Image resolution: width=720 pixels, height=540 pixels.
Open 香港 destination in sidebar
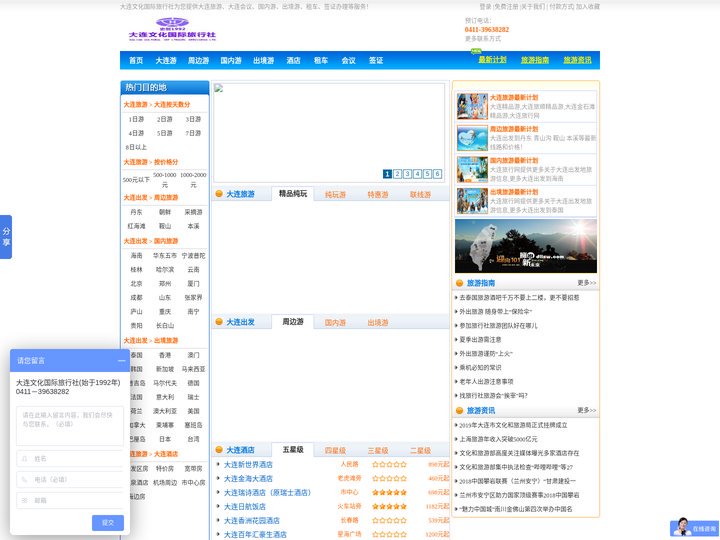pos(165,355)
